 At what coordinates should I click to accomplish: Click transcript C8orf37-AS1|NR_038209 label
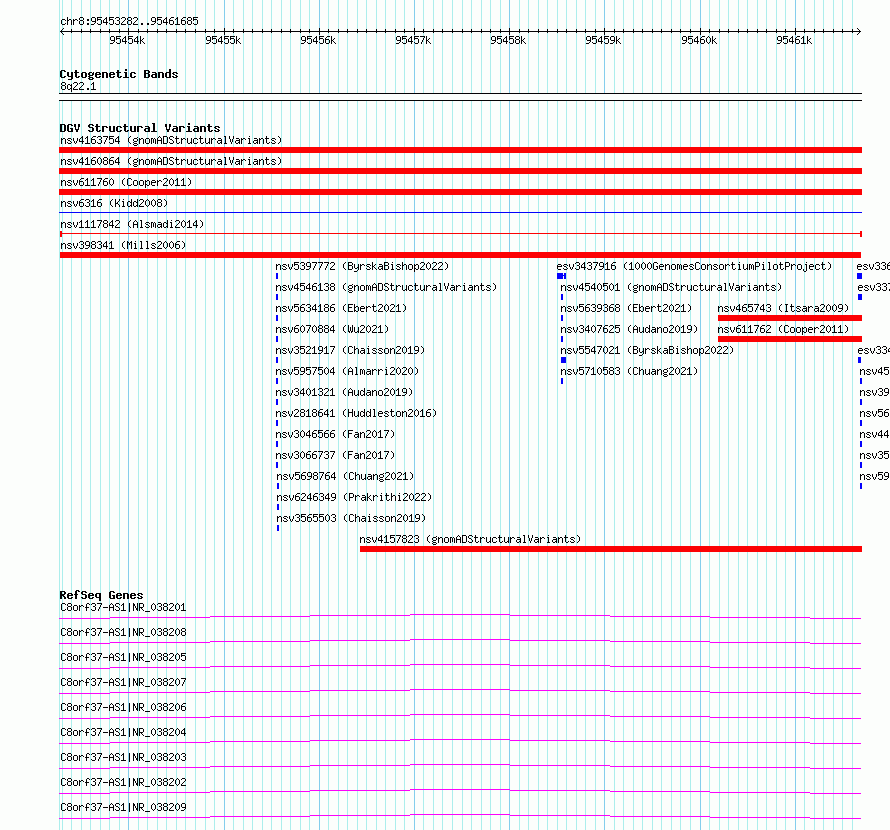pyautogui.click(x=123, y=807)
